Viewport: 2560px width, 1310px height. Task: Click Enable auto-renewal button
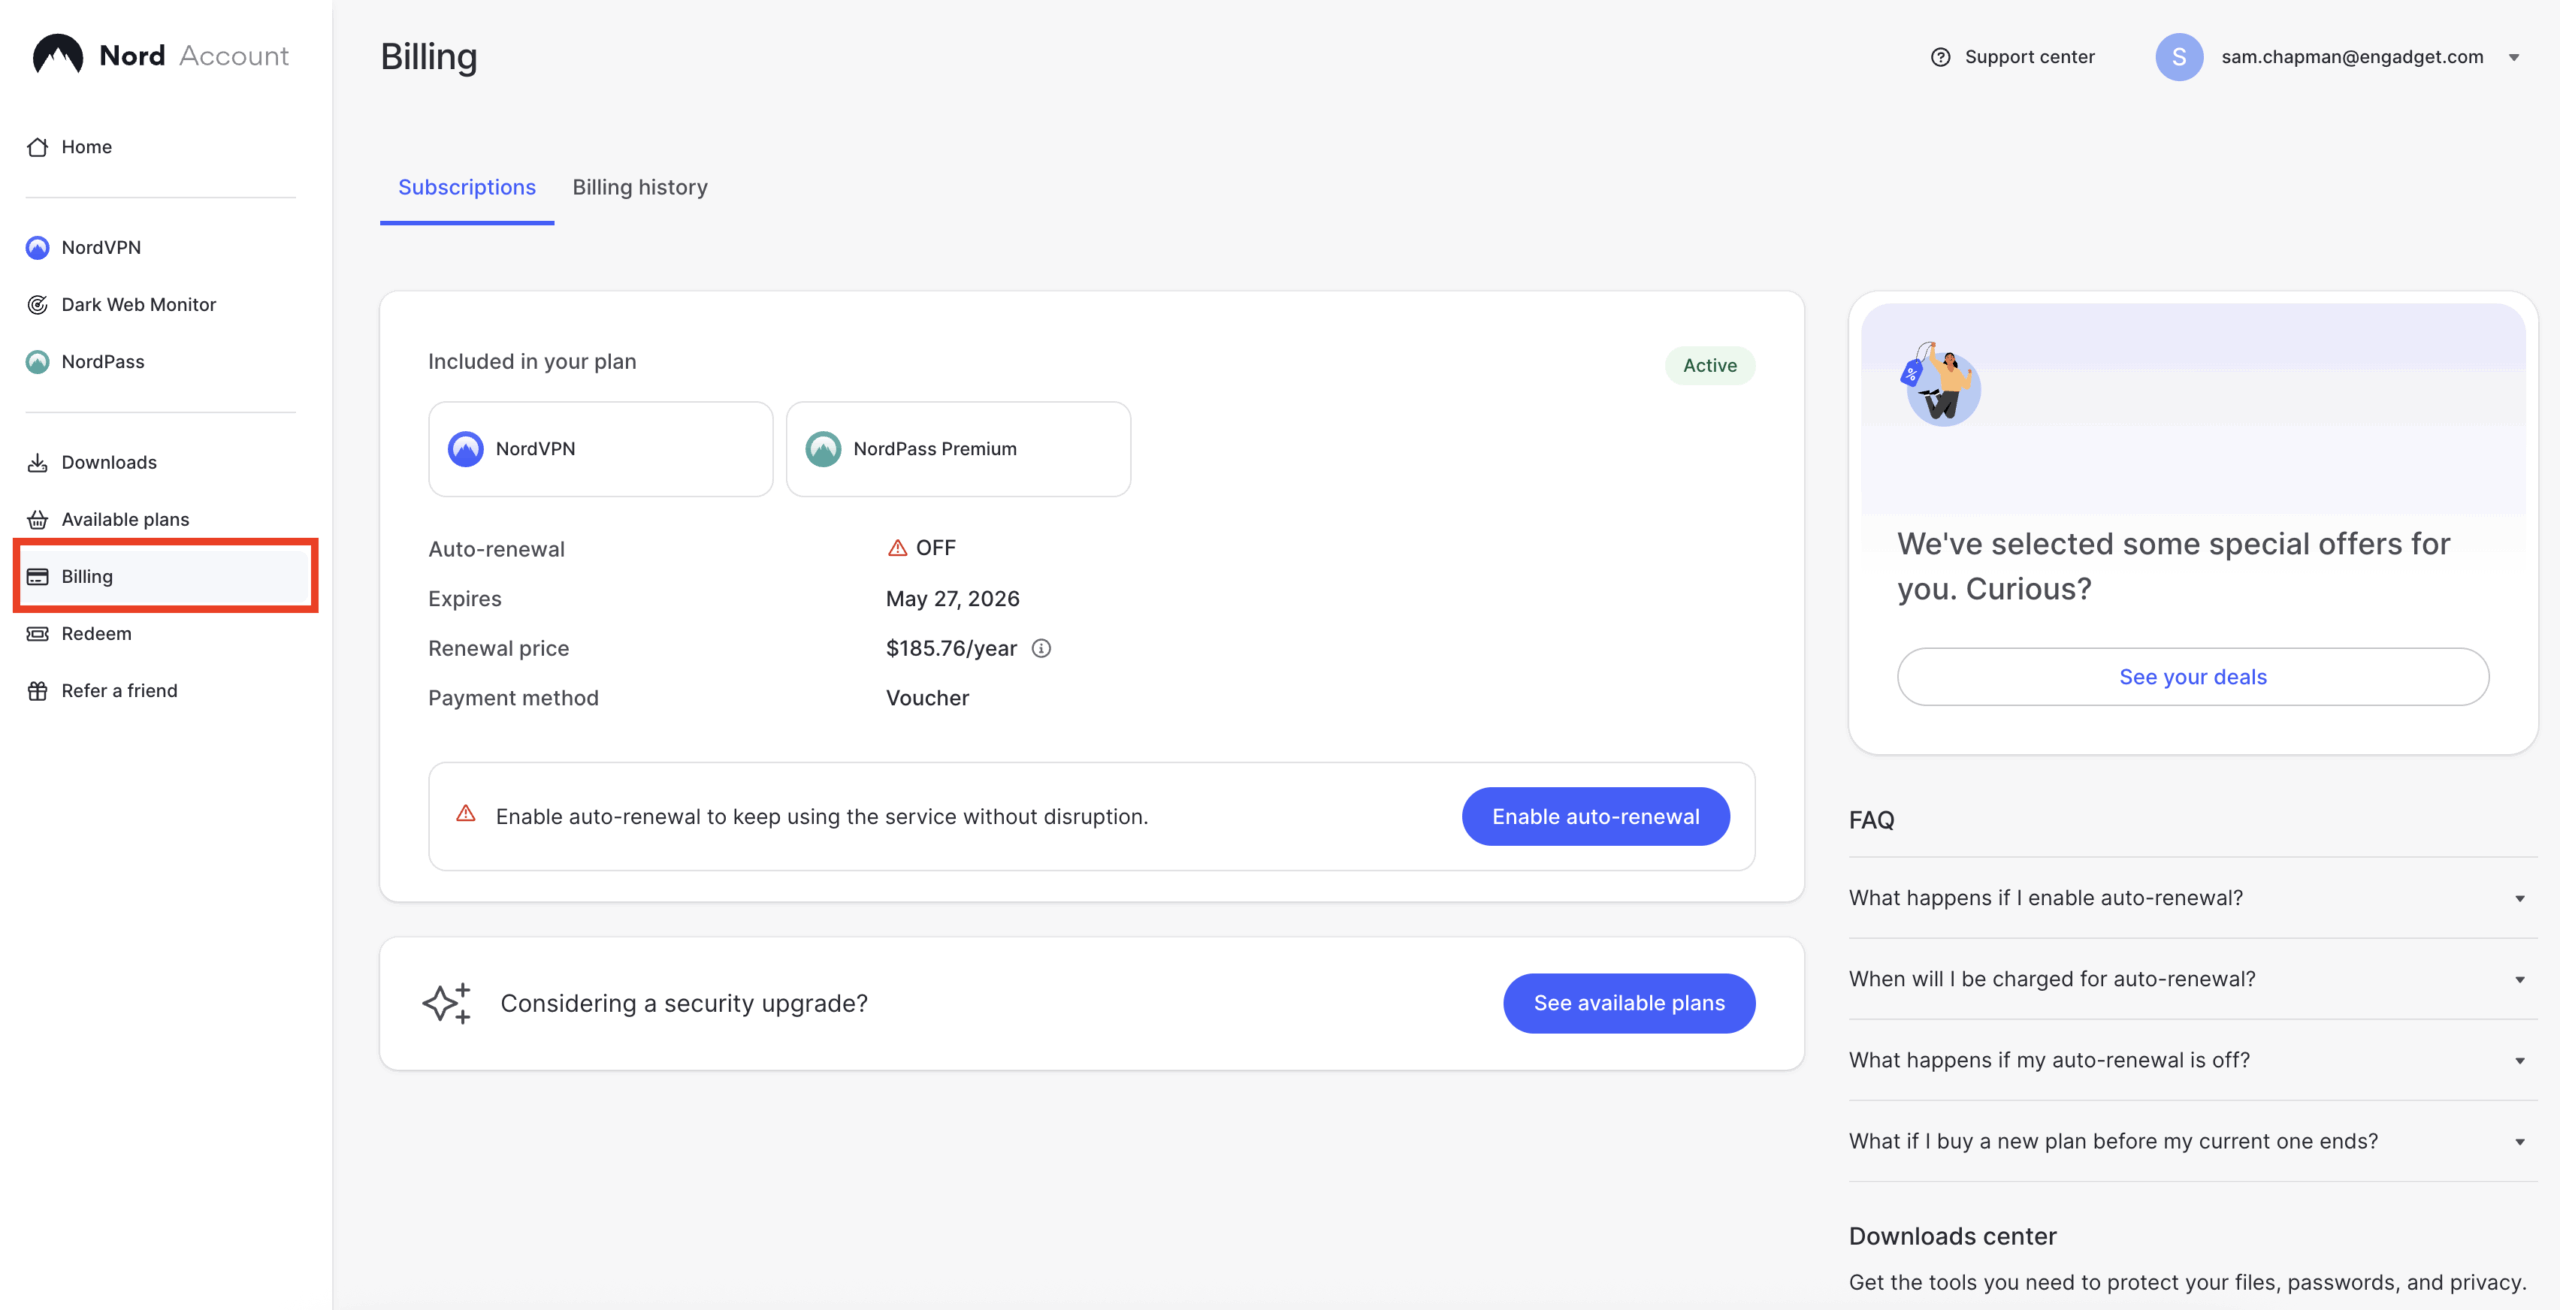(x=1595, y=816)
